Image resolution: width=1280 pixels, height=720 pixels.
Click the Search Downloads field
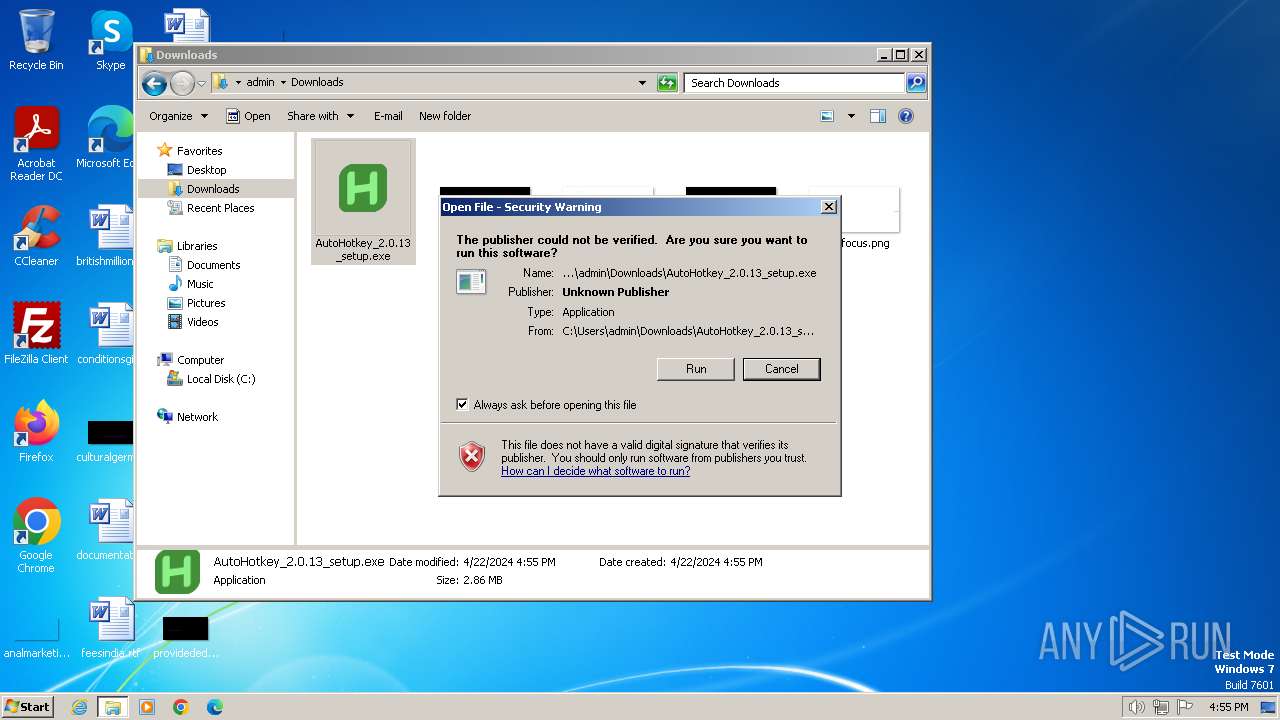pos(795,83)
